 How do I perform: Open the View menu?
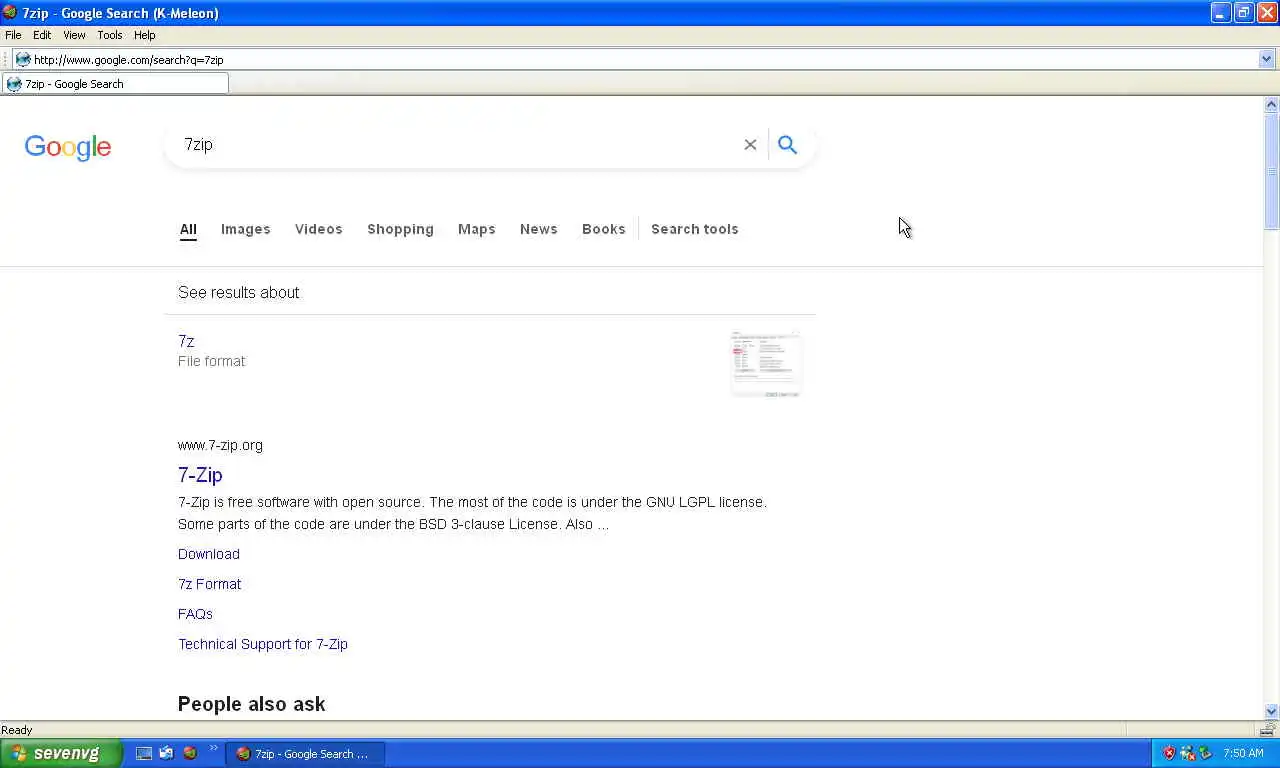click(74, 35)
